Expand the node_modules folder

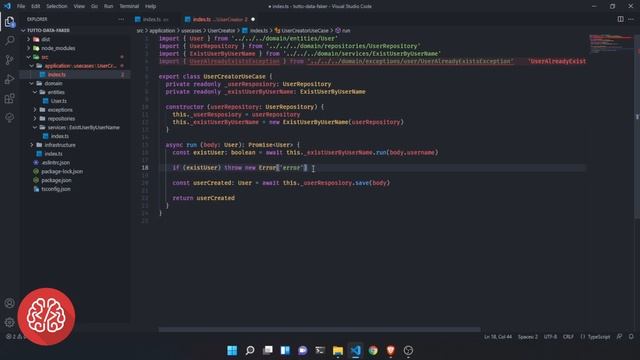[58, 48]
